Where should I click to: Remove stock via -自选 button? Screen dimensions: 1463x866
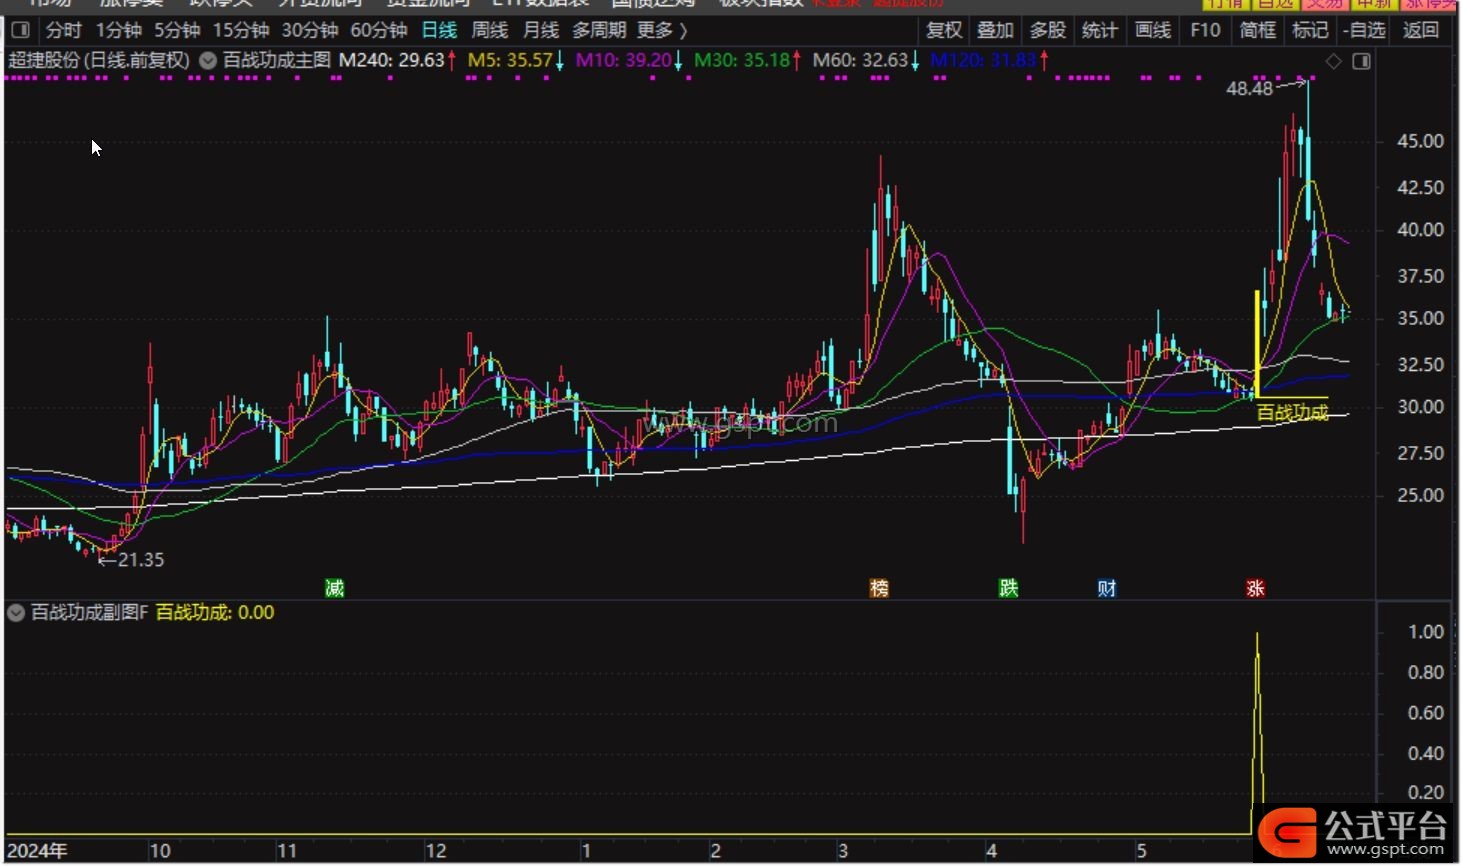pyautogui.click(x=1365, y=30)
